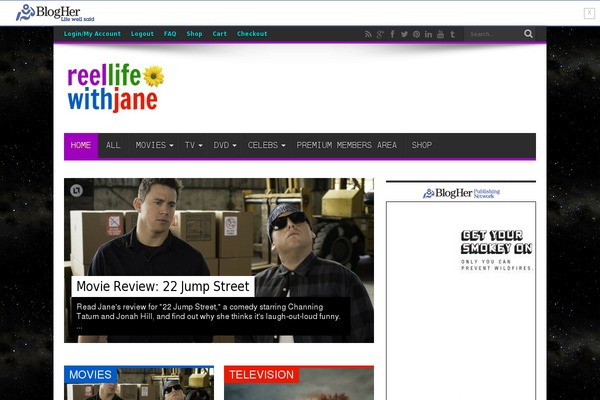The width and height of the screenshot is (600, 400).
Task: Click the Movies section thumbnail image
Action: point(139,384)
